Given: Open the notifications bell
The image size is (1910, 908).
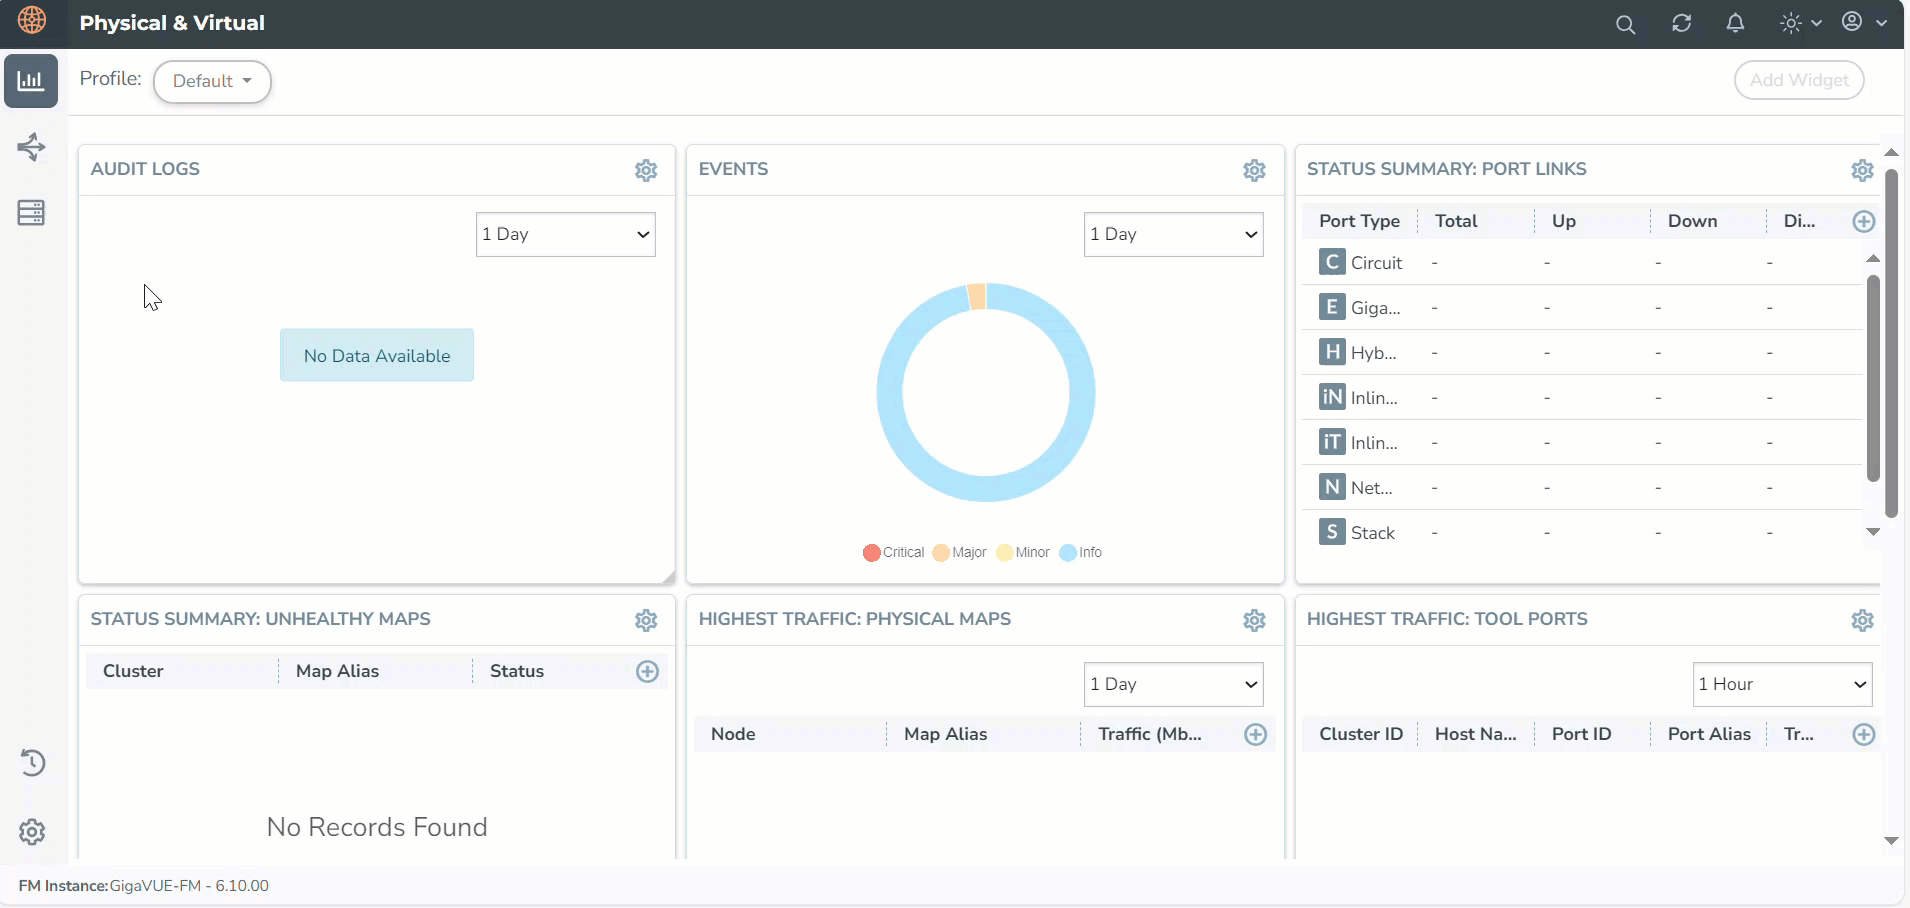Looking at the screenshot, I should [x=1735, y=23].
